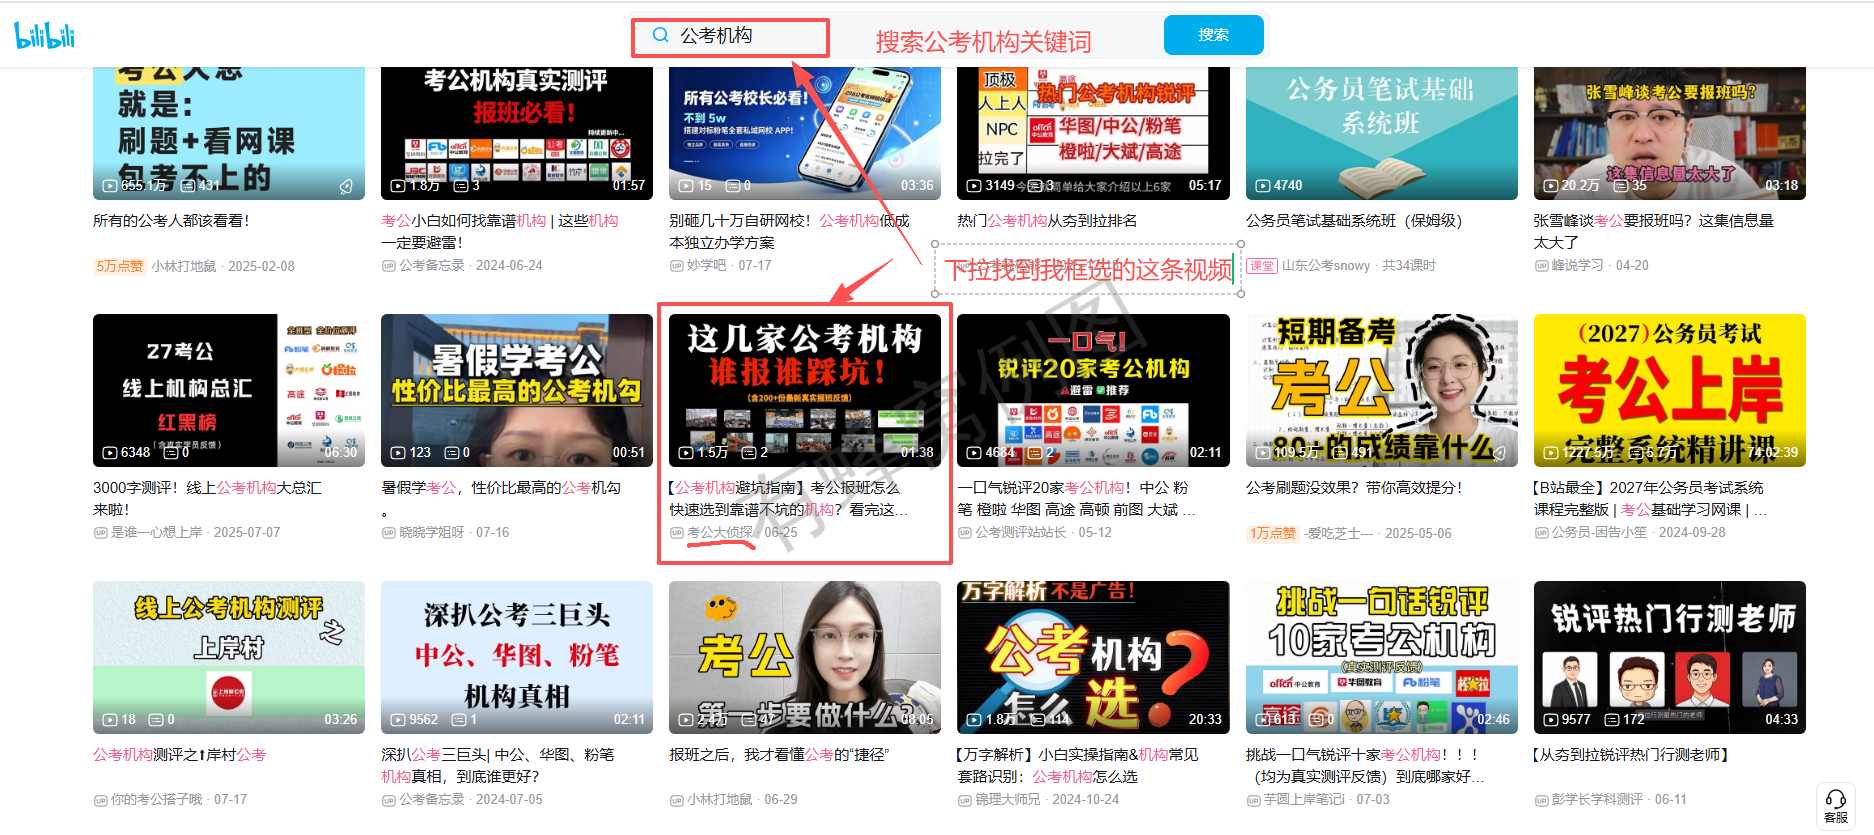Click the 1万点赞 tag
The height and width of the screenshot is (835, 1874).
(1272, 533)
